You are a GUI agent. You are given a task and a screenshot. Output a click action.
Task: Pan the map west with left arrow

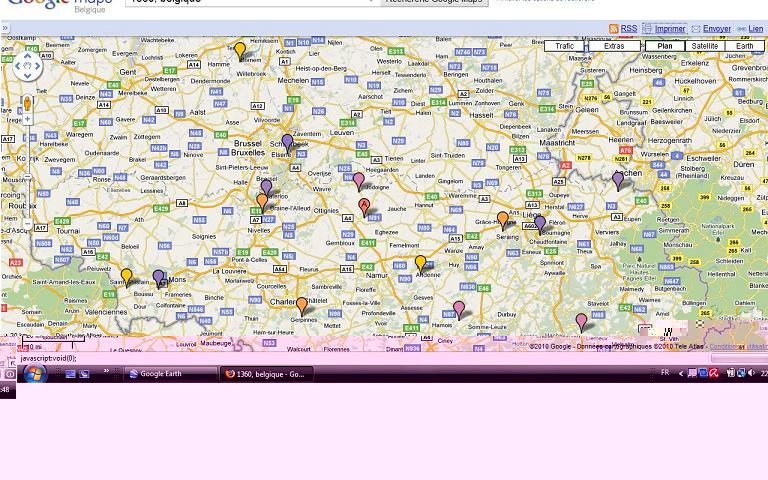pyautogui.click(x=18, y=66)
